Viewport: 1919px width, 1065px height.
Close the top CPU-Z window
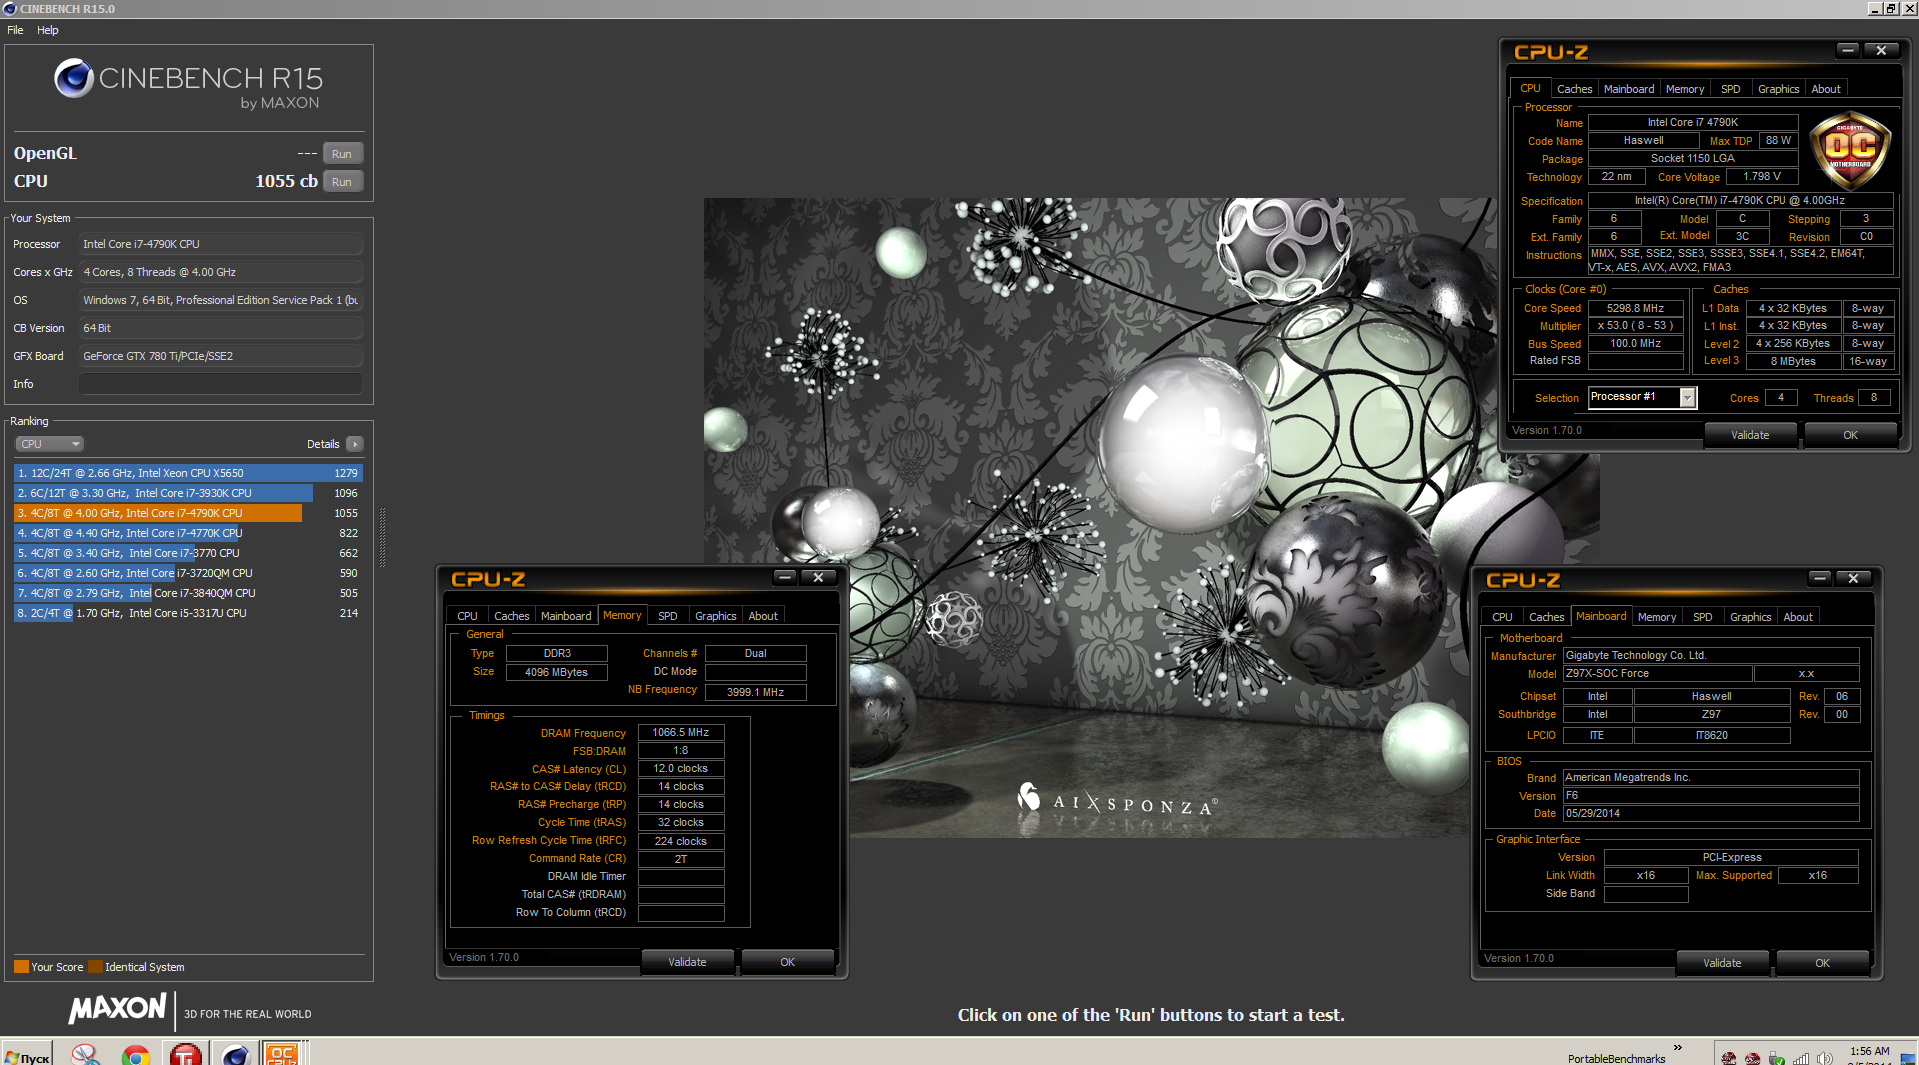[1881, 50]
